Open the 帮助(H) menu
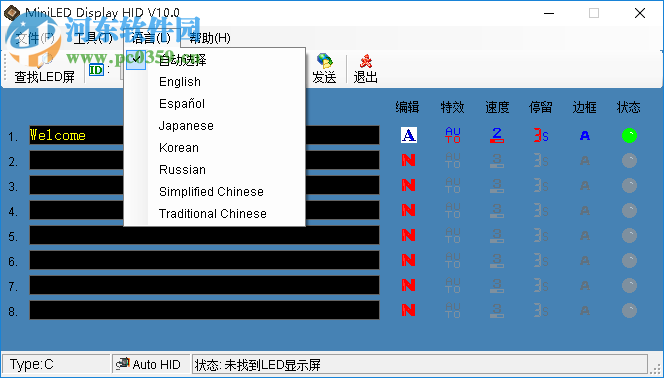Image resolution: width=664 pixels, height=378 pixels. (x=210, y=38)
